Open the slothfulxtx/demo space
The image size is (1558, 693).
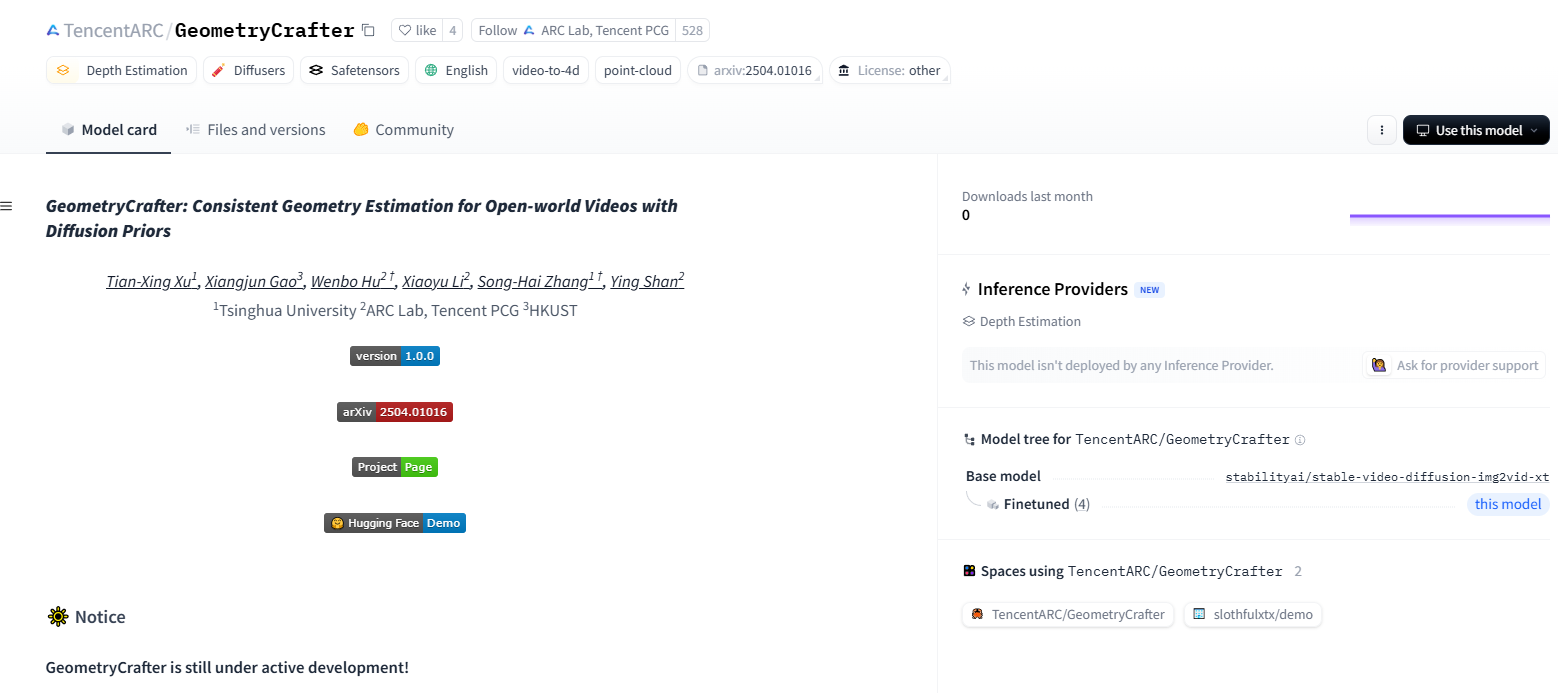pos(1253,615)
